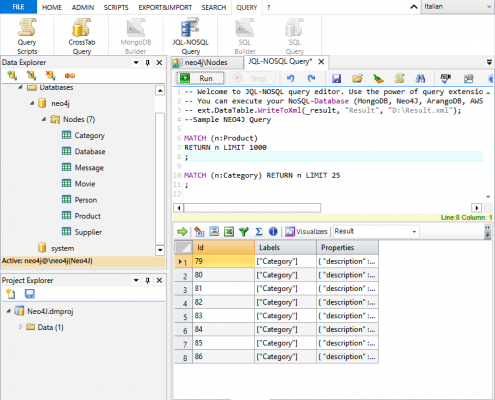Open the Data Explorer panel options dropdown
This screenshot has height=400, width=495.
(x=136, y=62)
